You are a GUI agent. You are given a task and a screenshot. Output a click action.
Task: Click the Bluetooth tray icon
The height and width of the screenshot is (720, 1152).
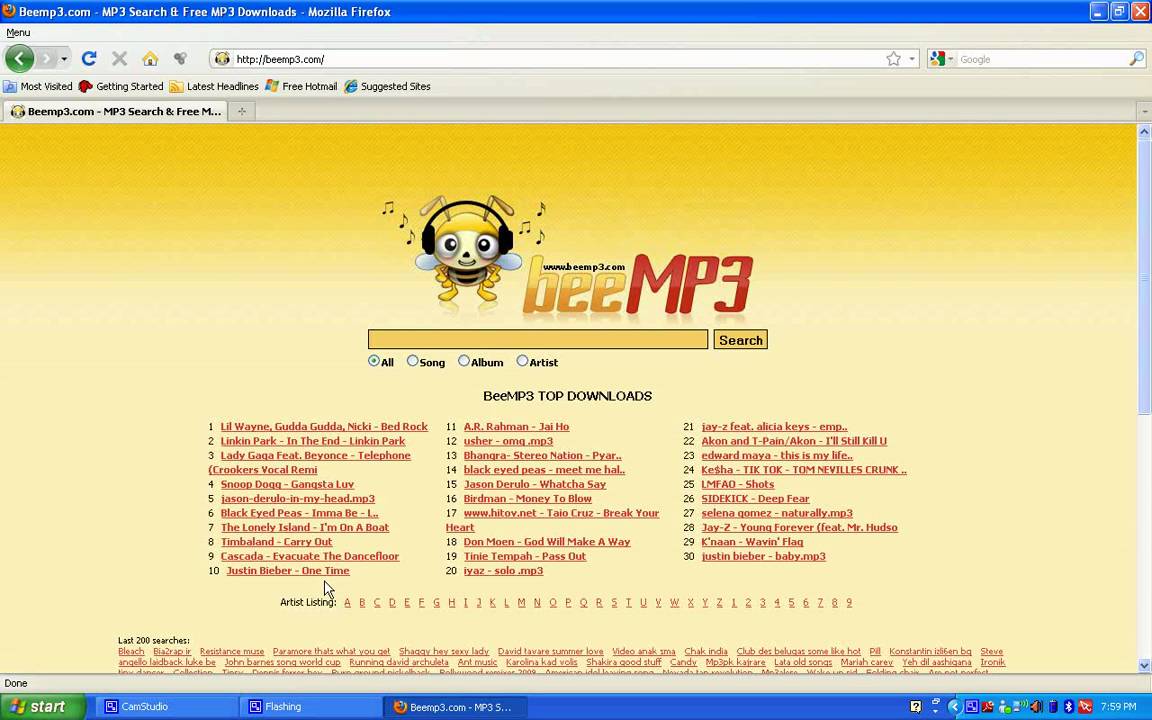pos(1069,707)
